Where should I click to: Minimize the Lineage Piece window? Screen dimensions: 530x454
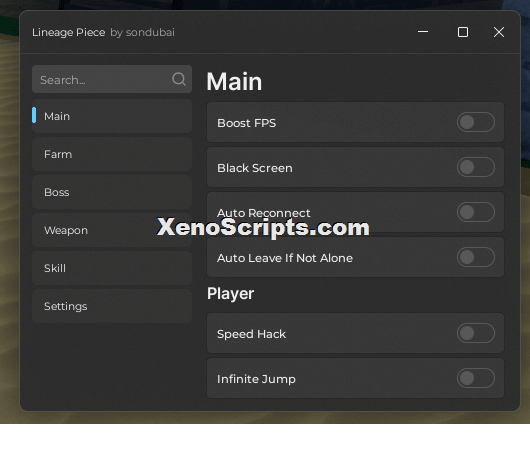[423, 32]
